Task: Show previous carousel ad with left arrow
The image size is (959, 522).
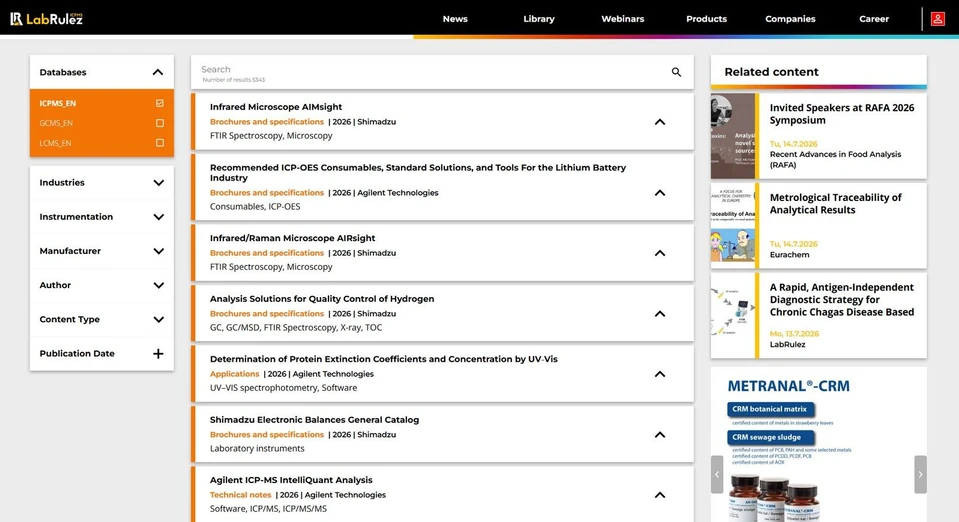Action: [717, 474]
